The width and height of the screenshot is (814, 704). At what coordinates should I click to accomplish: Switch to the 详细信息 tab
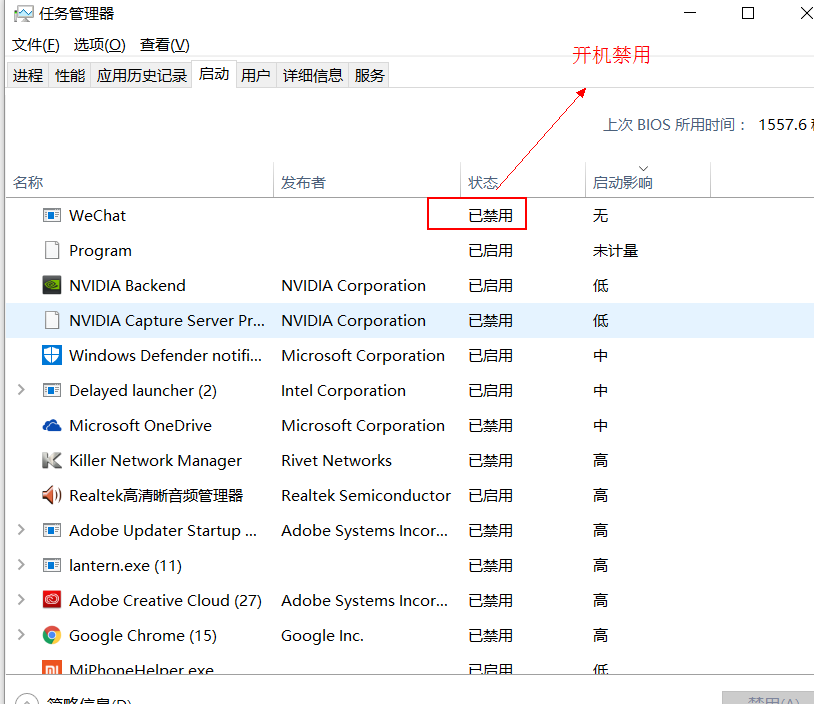pos(313,76)
